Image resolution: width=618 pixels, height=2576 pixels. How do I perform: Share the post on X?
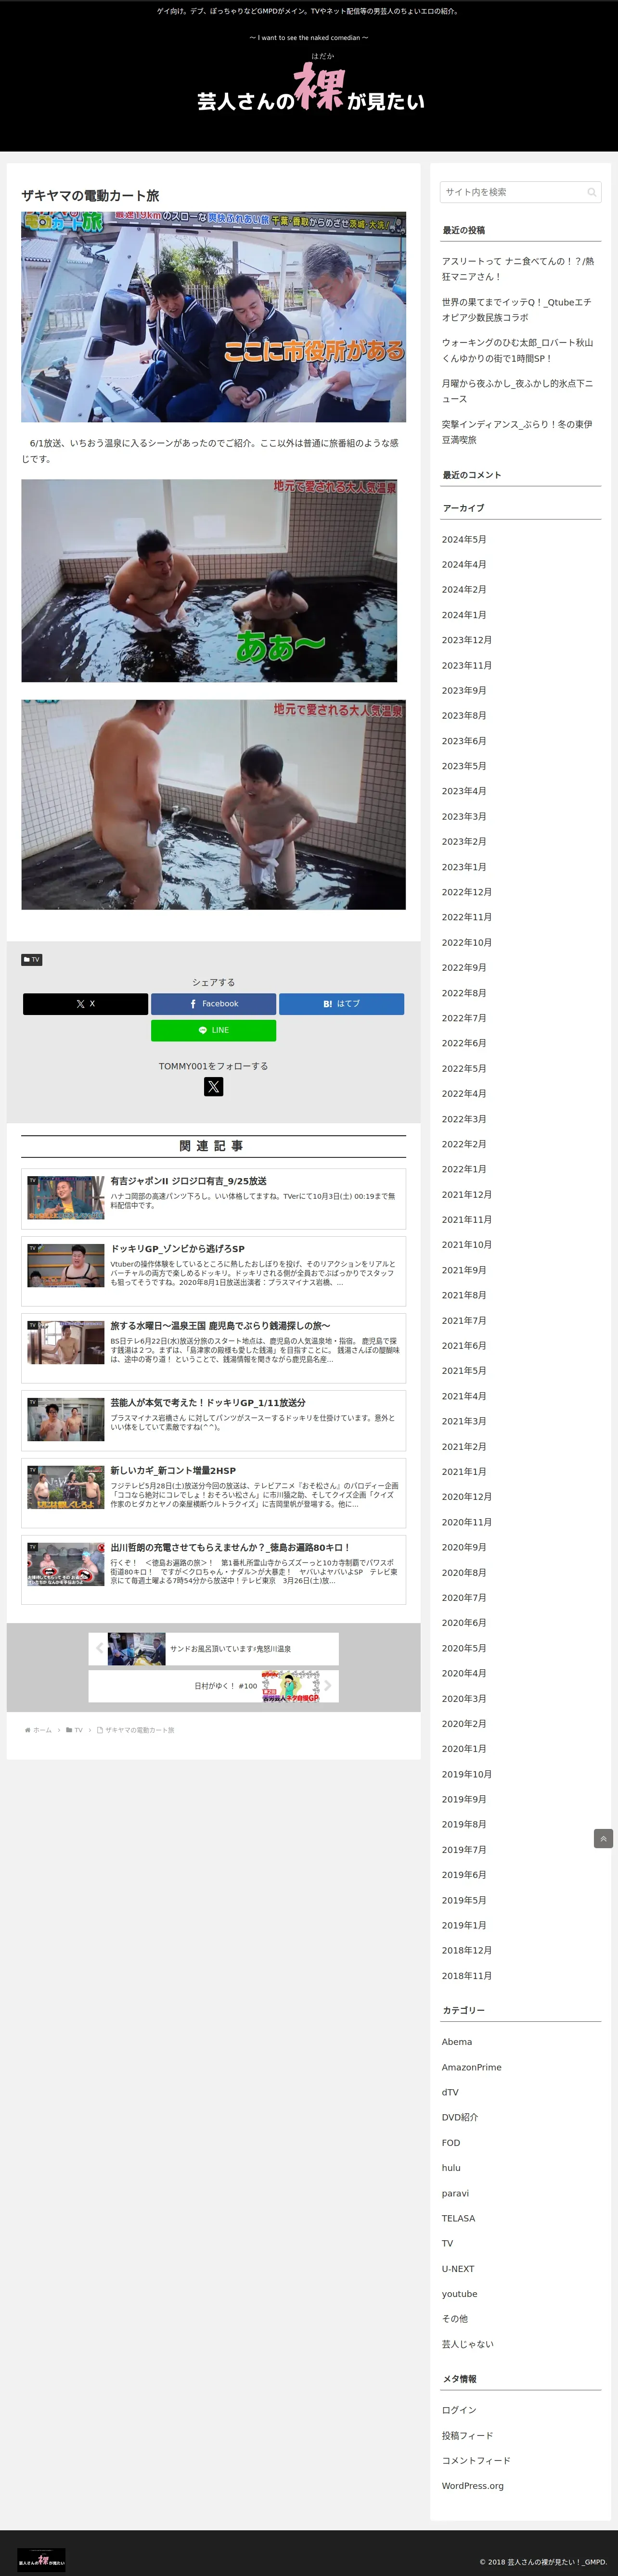coord(85,1004)
